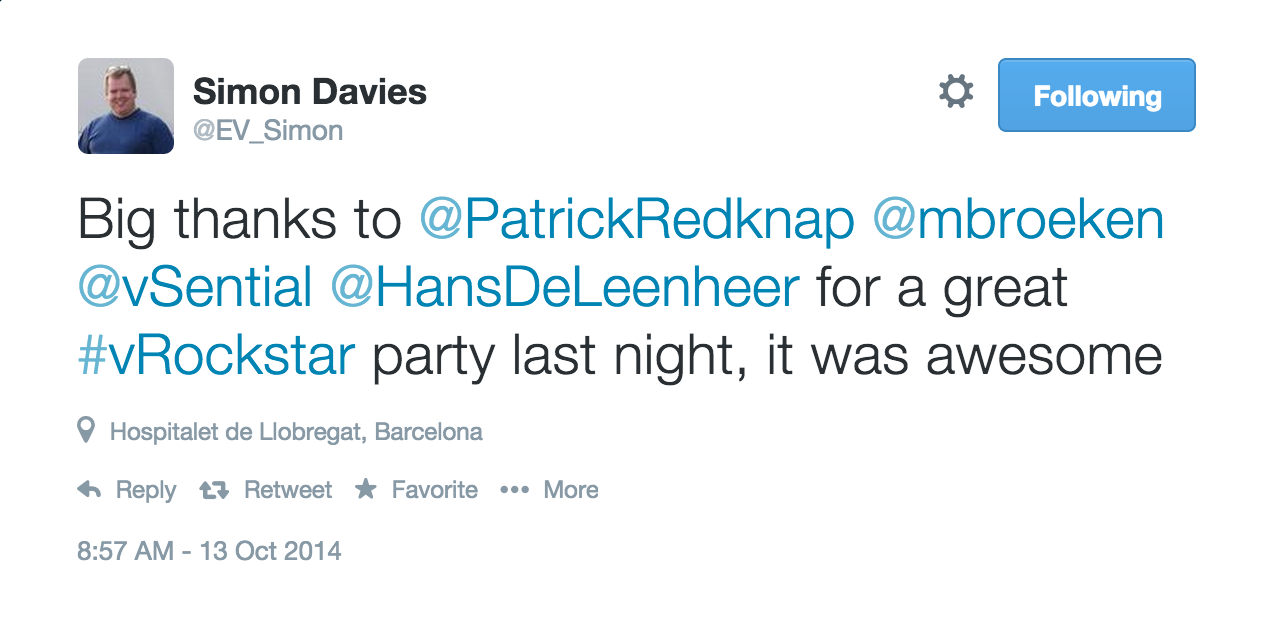1268x636 pixels.
Task: Open the @HansDeLeenheer mention
Action: (x=565, y=288)
